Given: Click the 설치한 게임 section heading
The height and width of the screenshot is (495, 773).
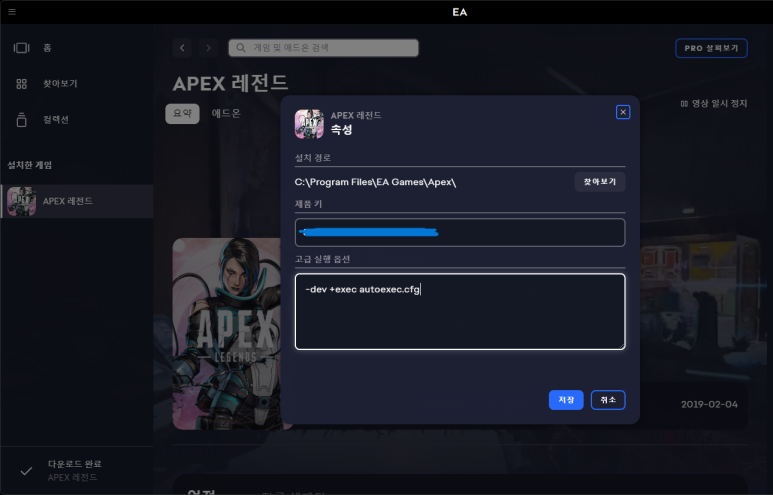Looking at the screenshot, I should (30, 165).
